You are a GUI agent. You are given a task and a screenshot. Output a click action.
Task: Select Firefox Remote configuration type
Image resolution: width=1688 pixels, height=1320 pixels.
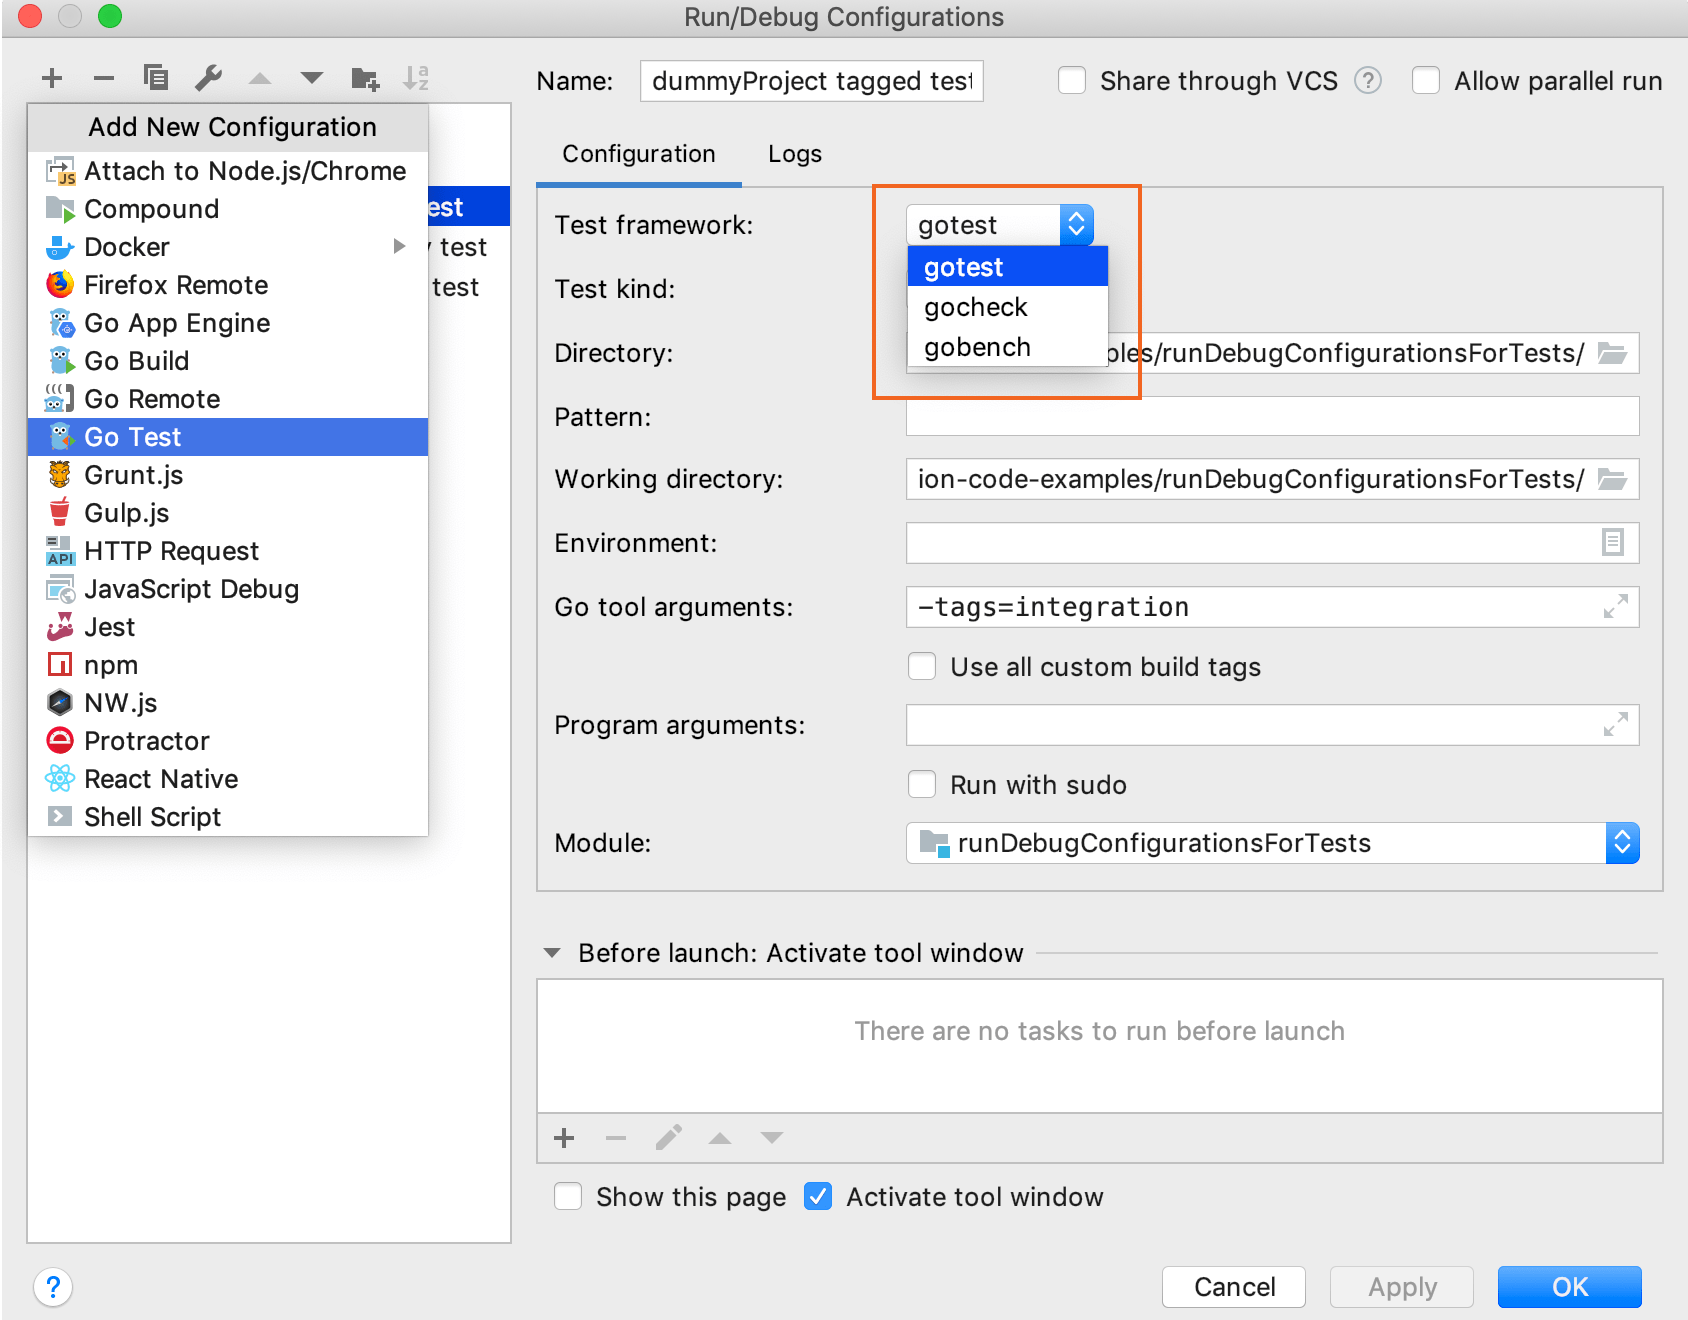point(228,285)
